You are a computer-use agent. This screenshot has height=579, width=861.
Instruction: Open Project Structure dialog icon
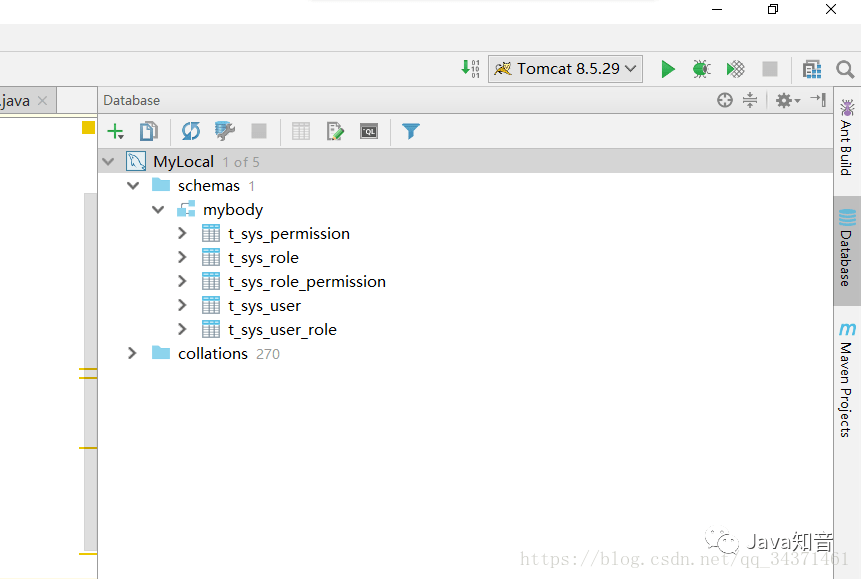812,69
